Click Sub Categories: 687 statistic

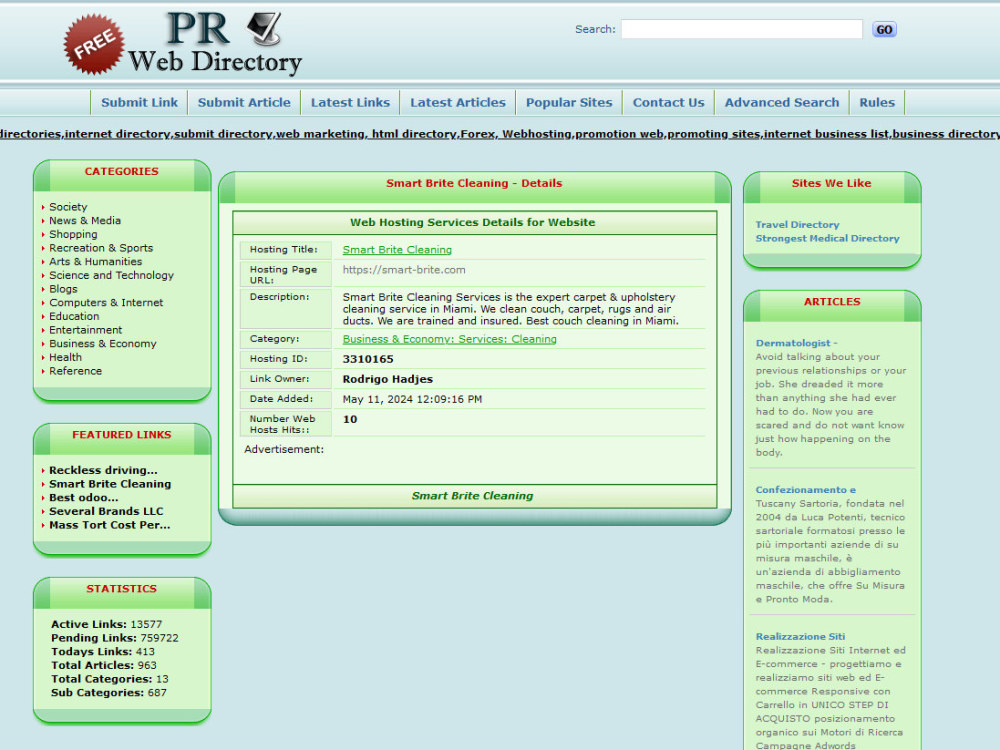point(108,693)
